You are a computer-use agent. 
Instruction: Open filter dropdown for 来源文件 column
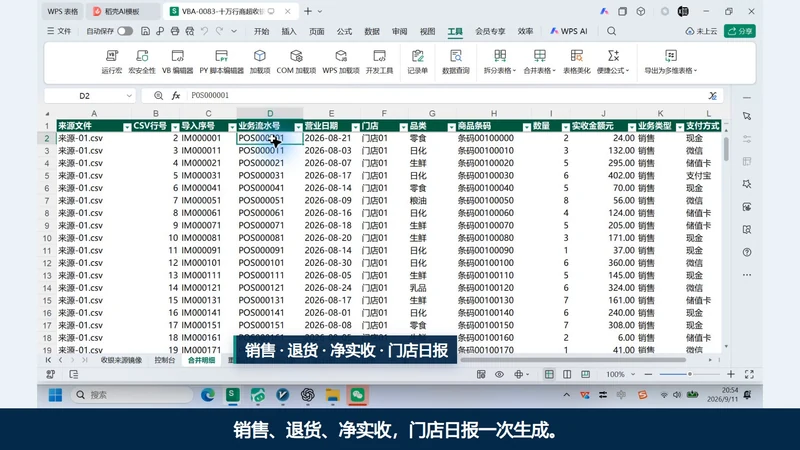coord(127,127)
